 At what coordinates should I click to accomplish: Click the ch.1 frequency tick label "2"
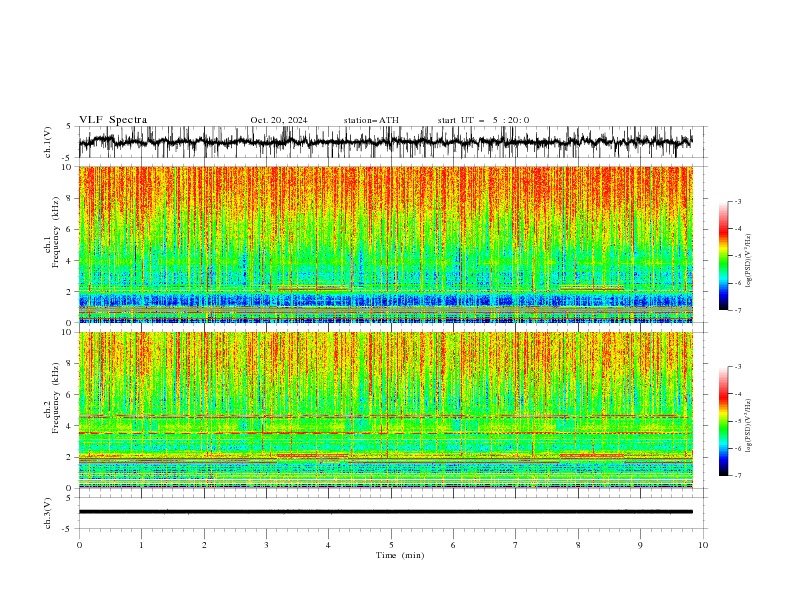71,291
